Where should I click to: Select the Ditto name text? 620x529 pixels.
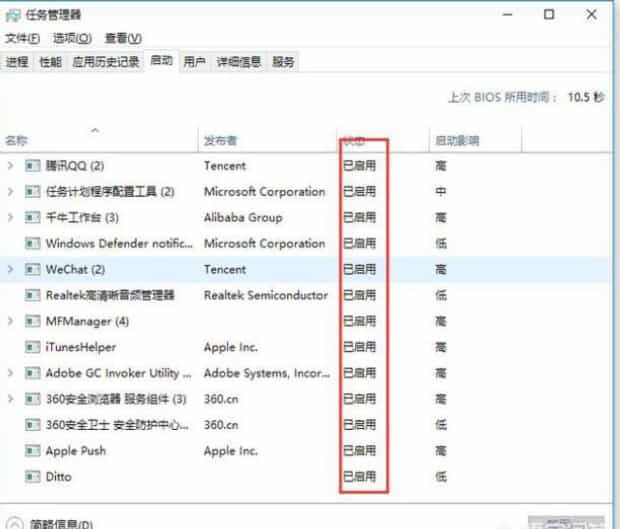(x=59, y=477)
